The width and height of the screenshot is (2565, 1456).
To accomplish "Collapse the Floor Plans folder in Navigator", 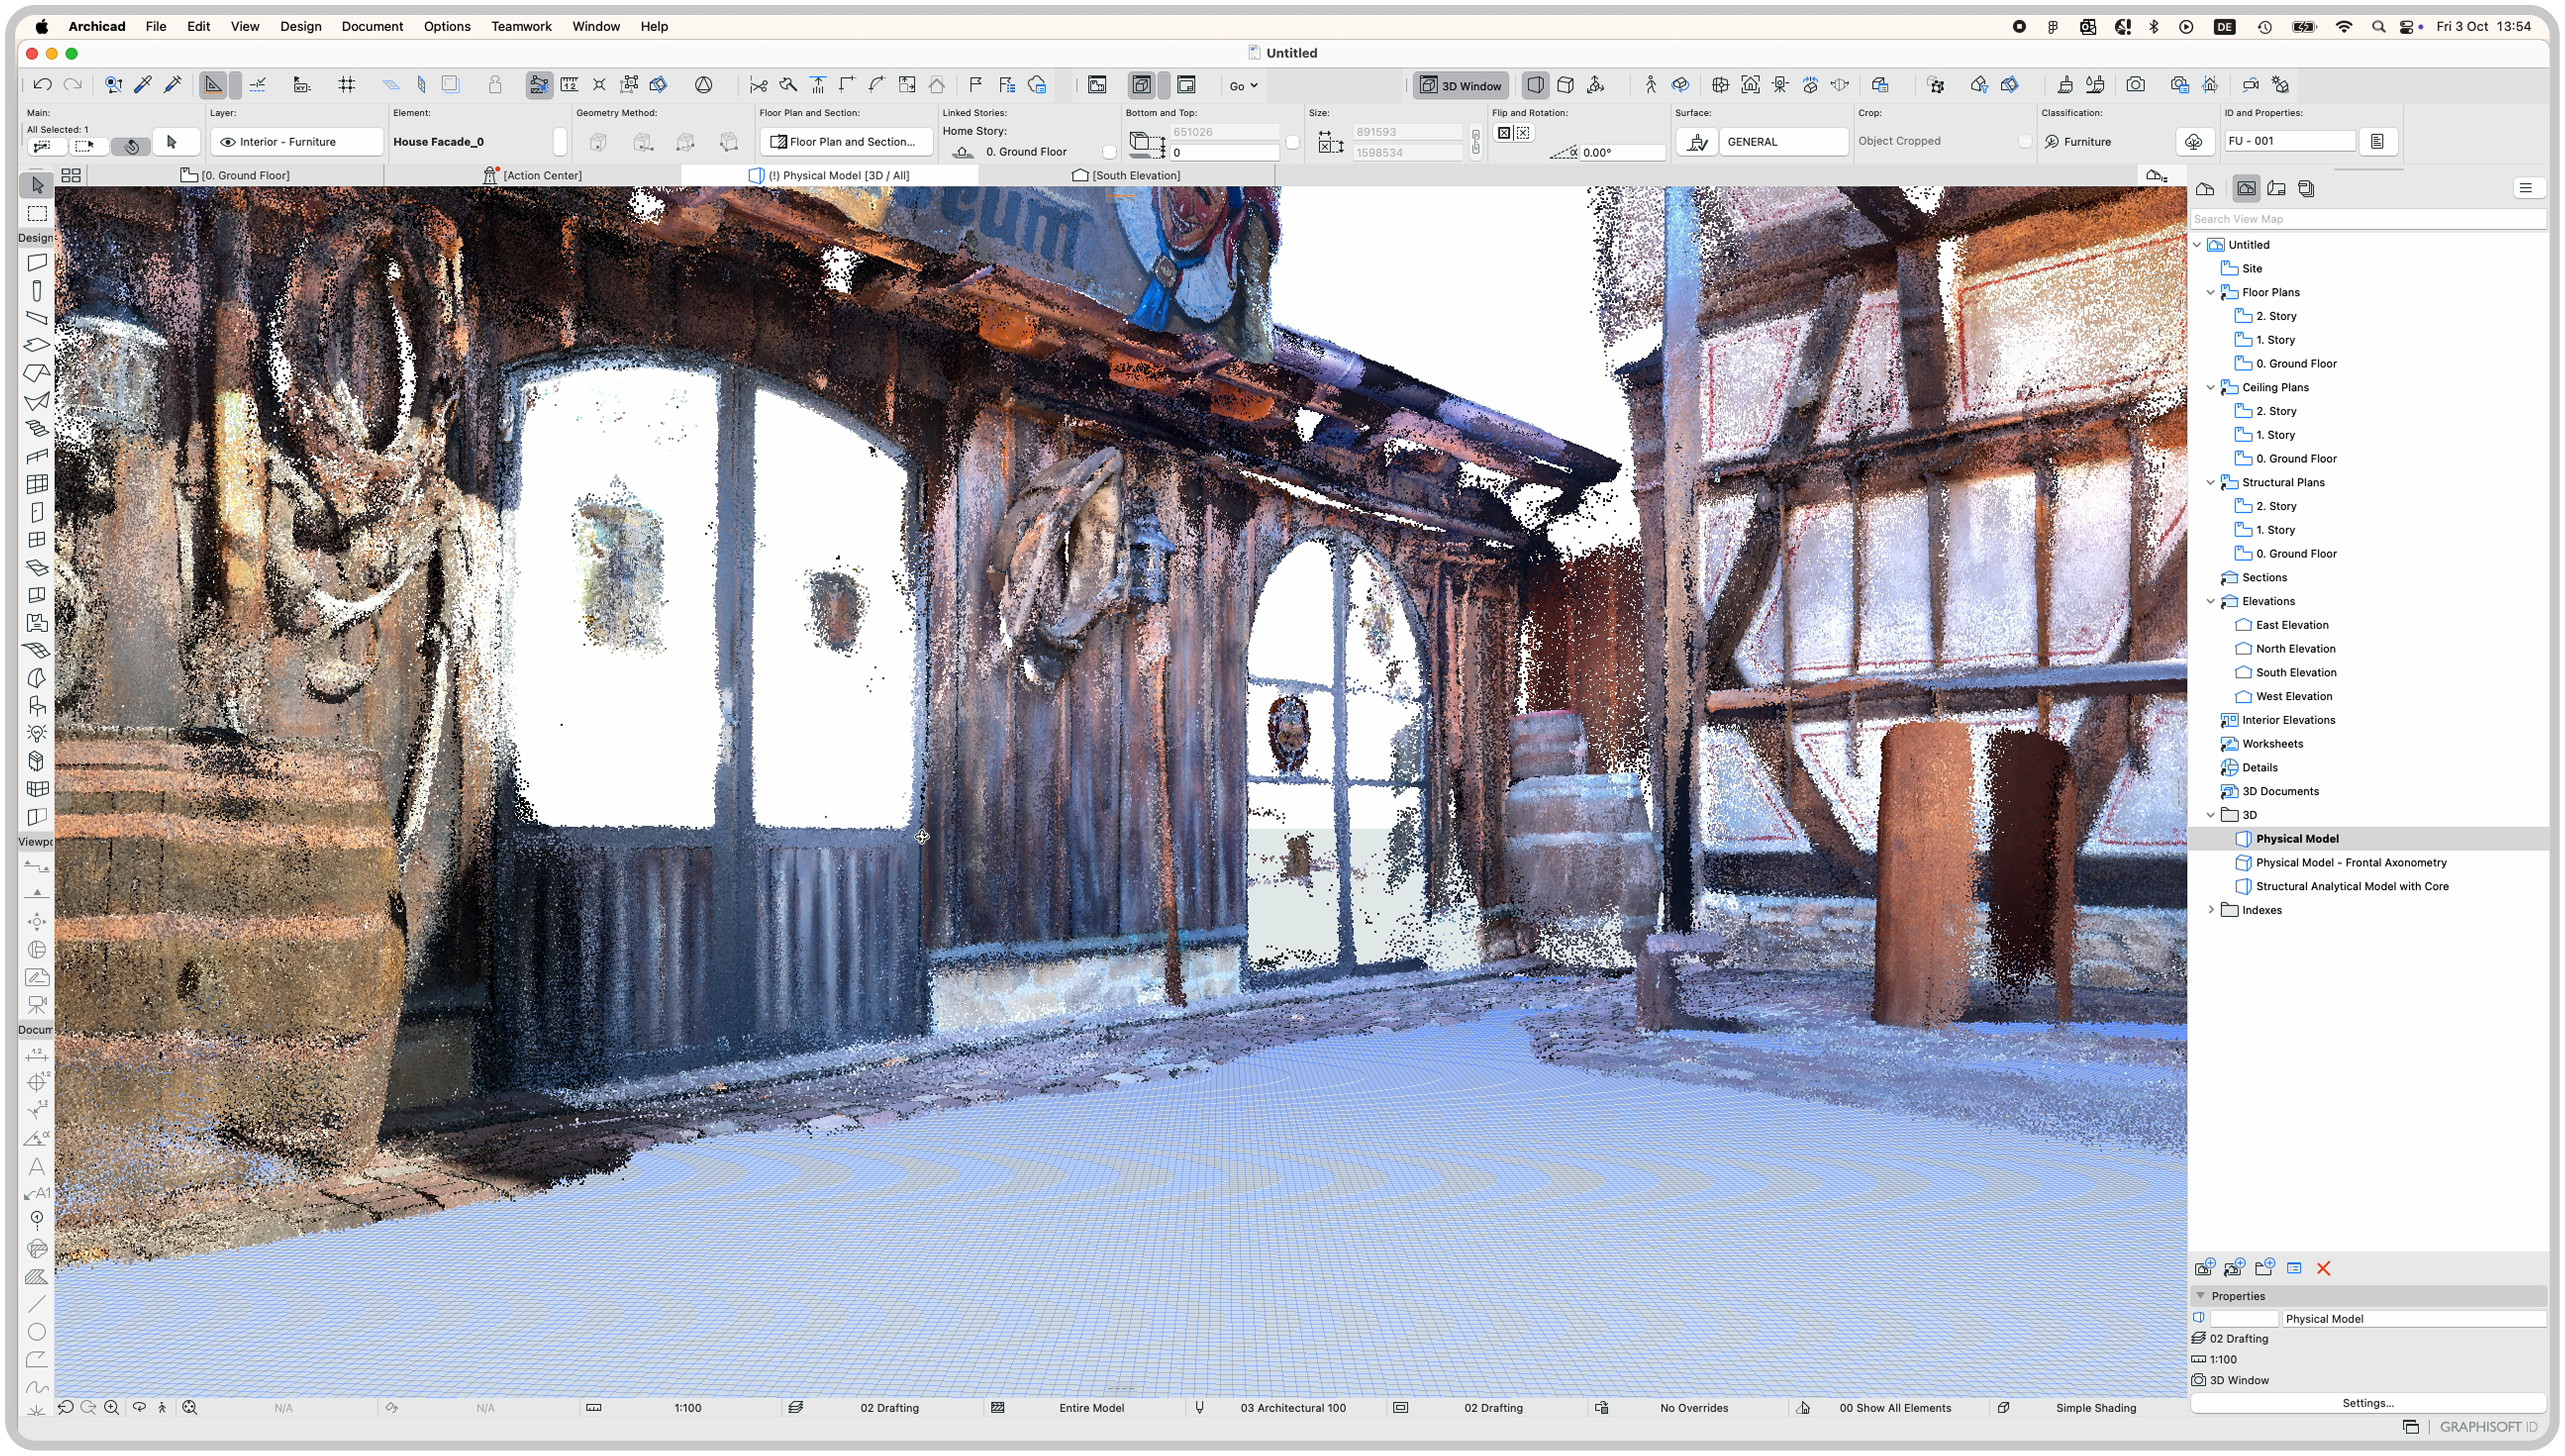I will click(2211, 291).
